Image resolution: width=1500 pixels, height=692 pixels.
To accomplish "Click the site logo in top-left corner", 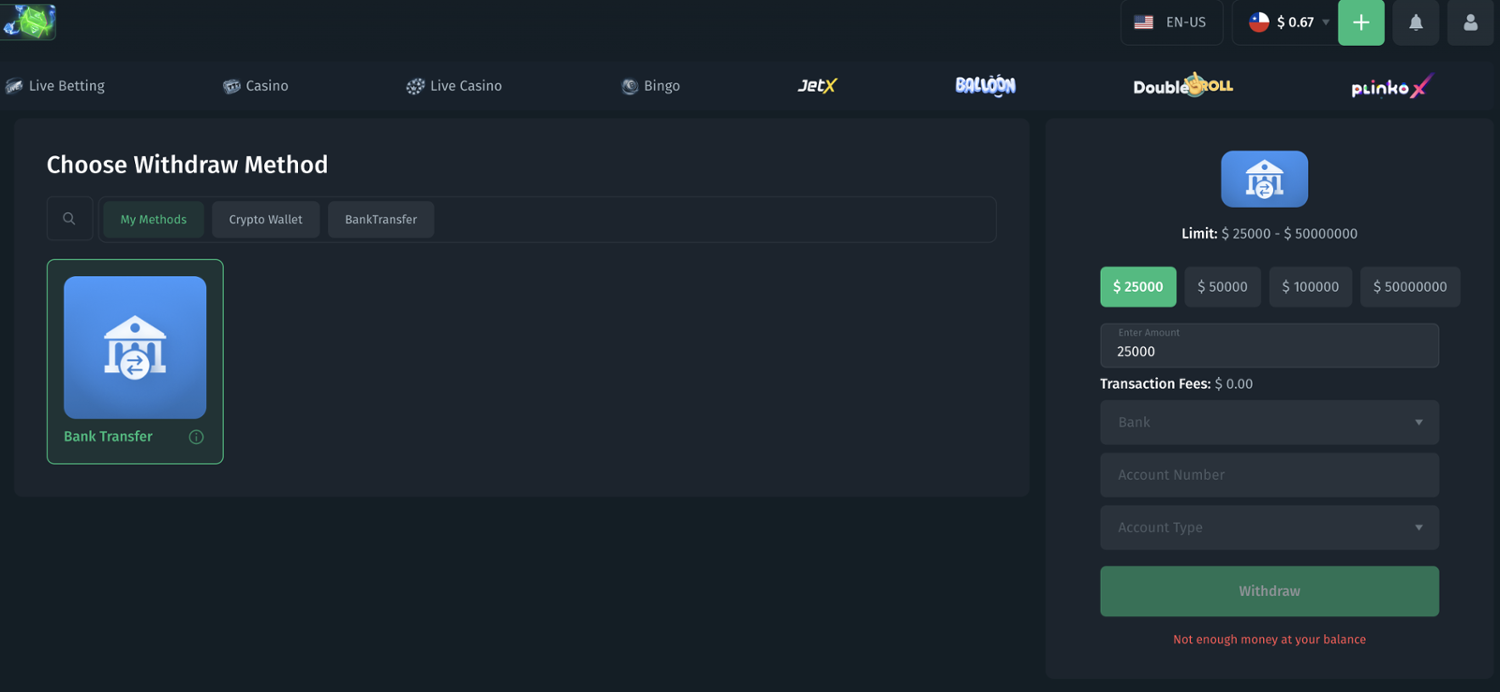I will pos(29,22).
